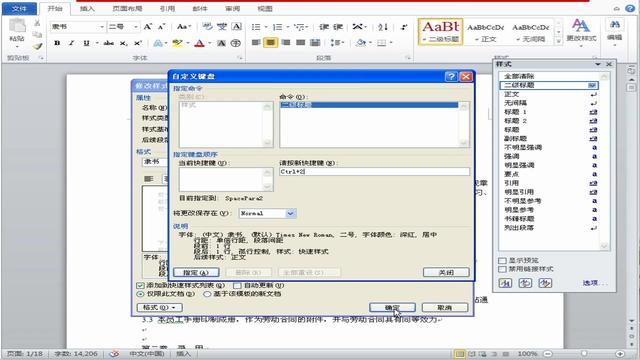640x360 pixels.
Task: Open the save changes in Normal dropdown
Action: click(x=290, y=213)
